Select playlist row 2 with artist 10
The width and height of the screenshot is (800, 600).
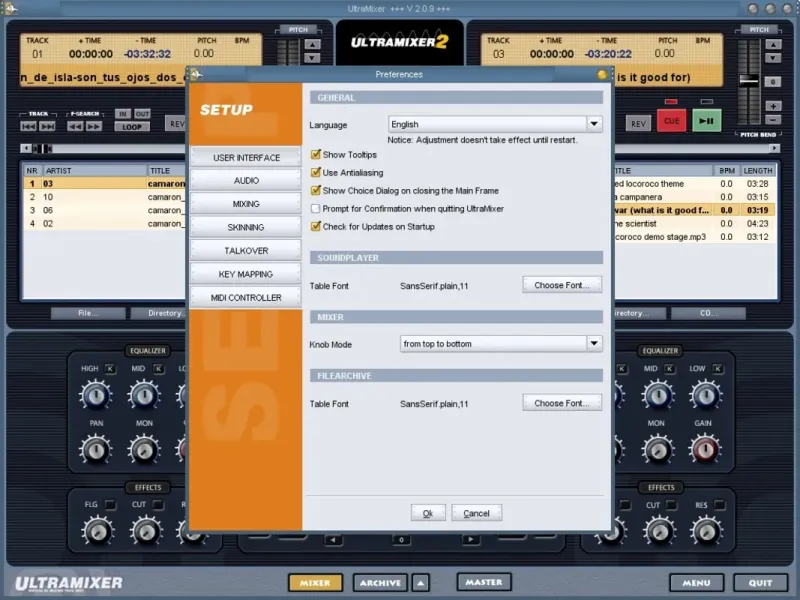pyautogui.click(x=104, y=197)
